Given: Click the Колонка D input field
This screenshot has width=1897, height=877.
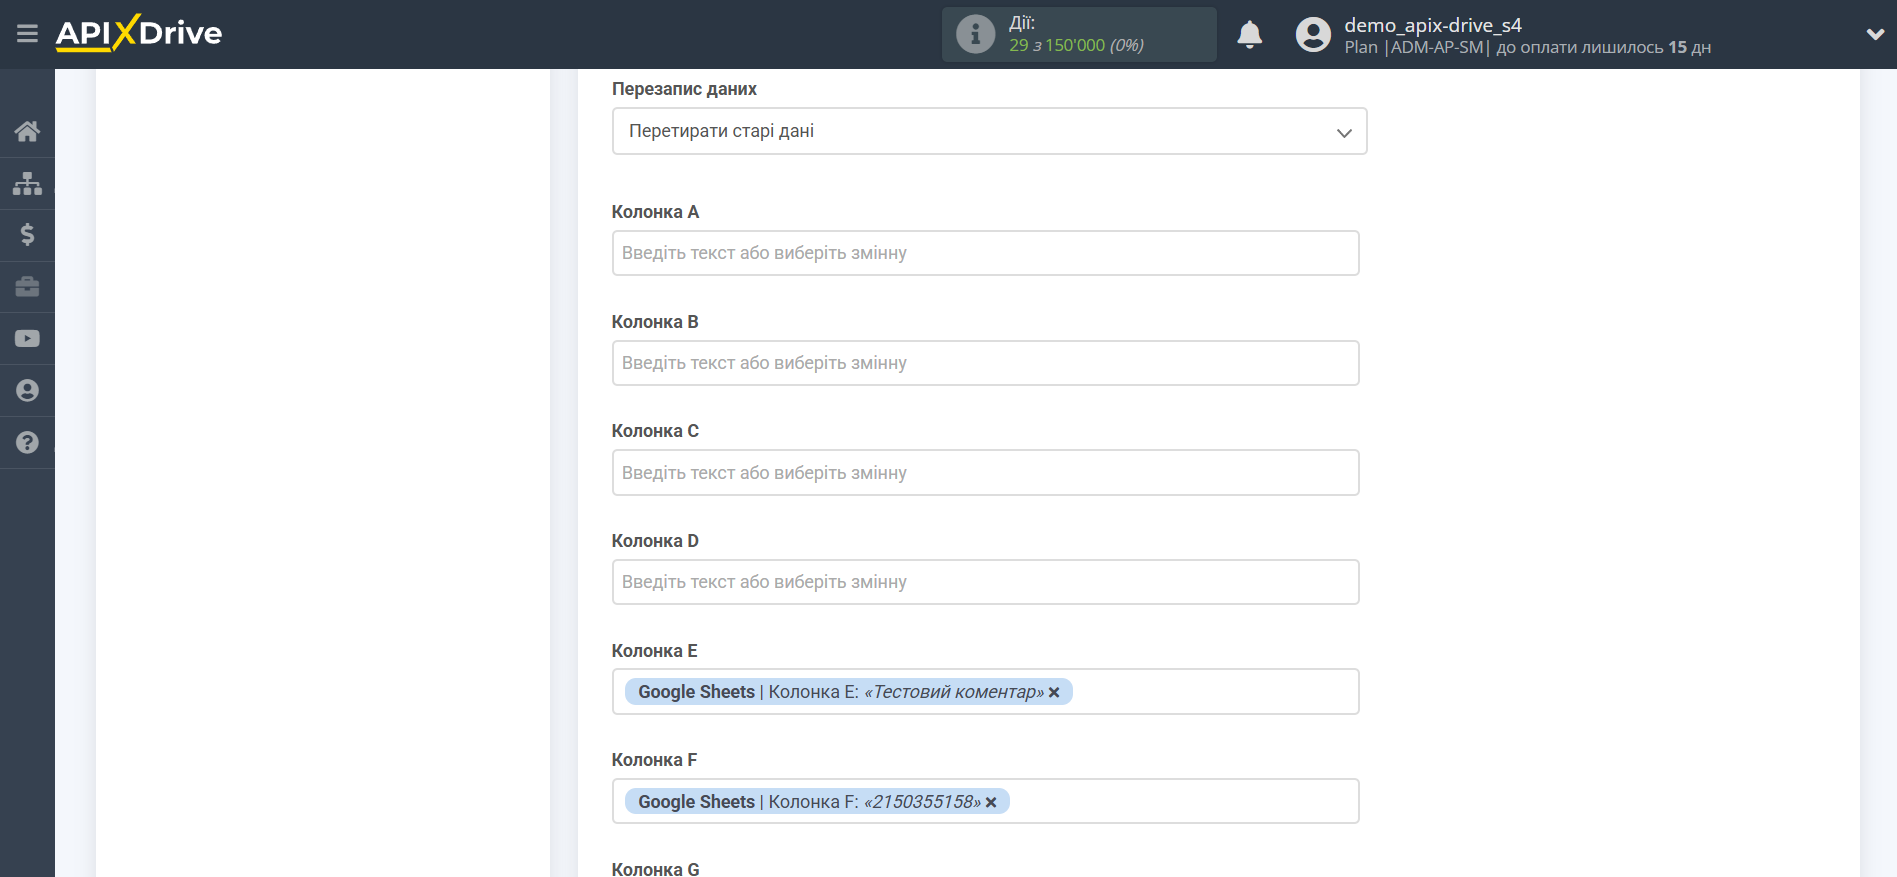Looking at the screenshot, I should (x=985, y=582).
